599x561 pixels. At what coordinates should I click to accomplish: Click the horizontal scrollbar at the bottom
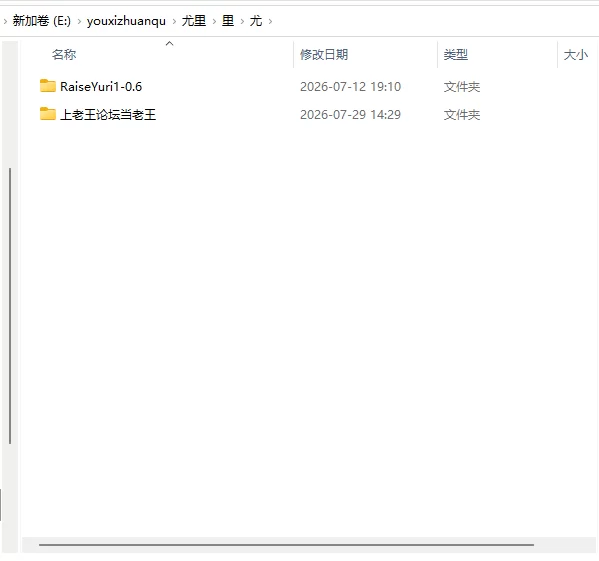click(x=286, y=545)
